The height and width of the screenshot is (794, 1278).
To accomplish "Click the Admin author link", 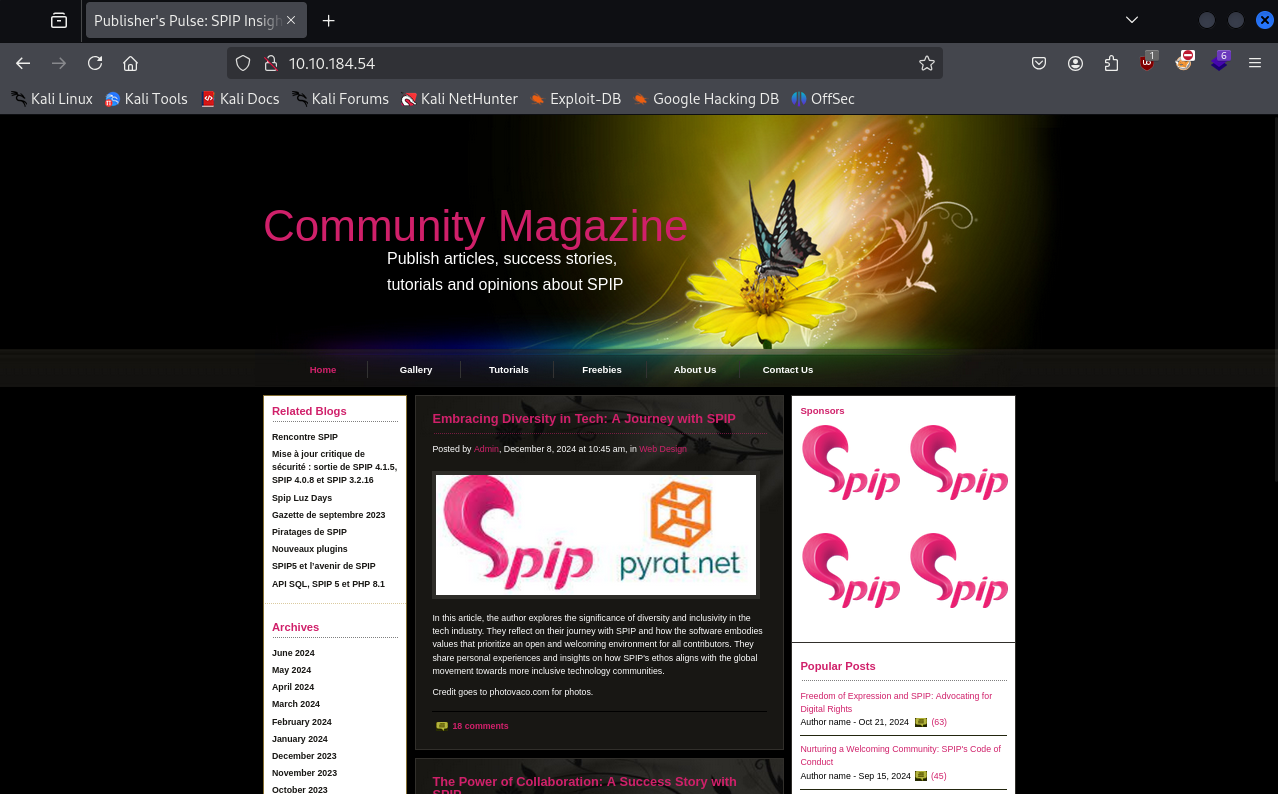I will pos(486,449).
